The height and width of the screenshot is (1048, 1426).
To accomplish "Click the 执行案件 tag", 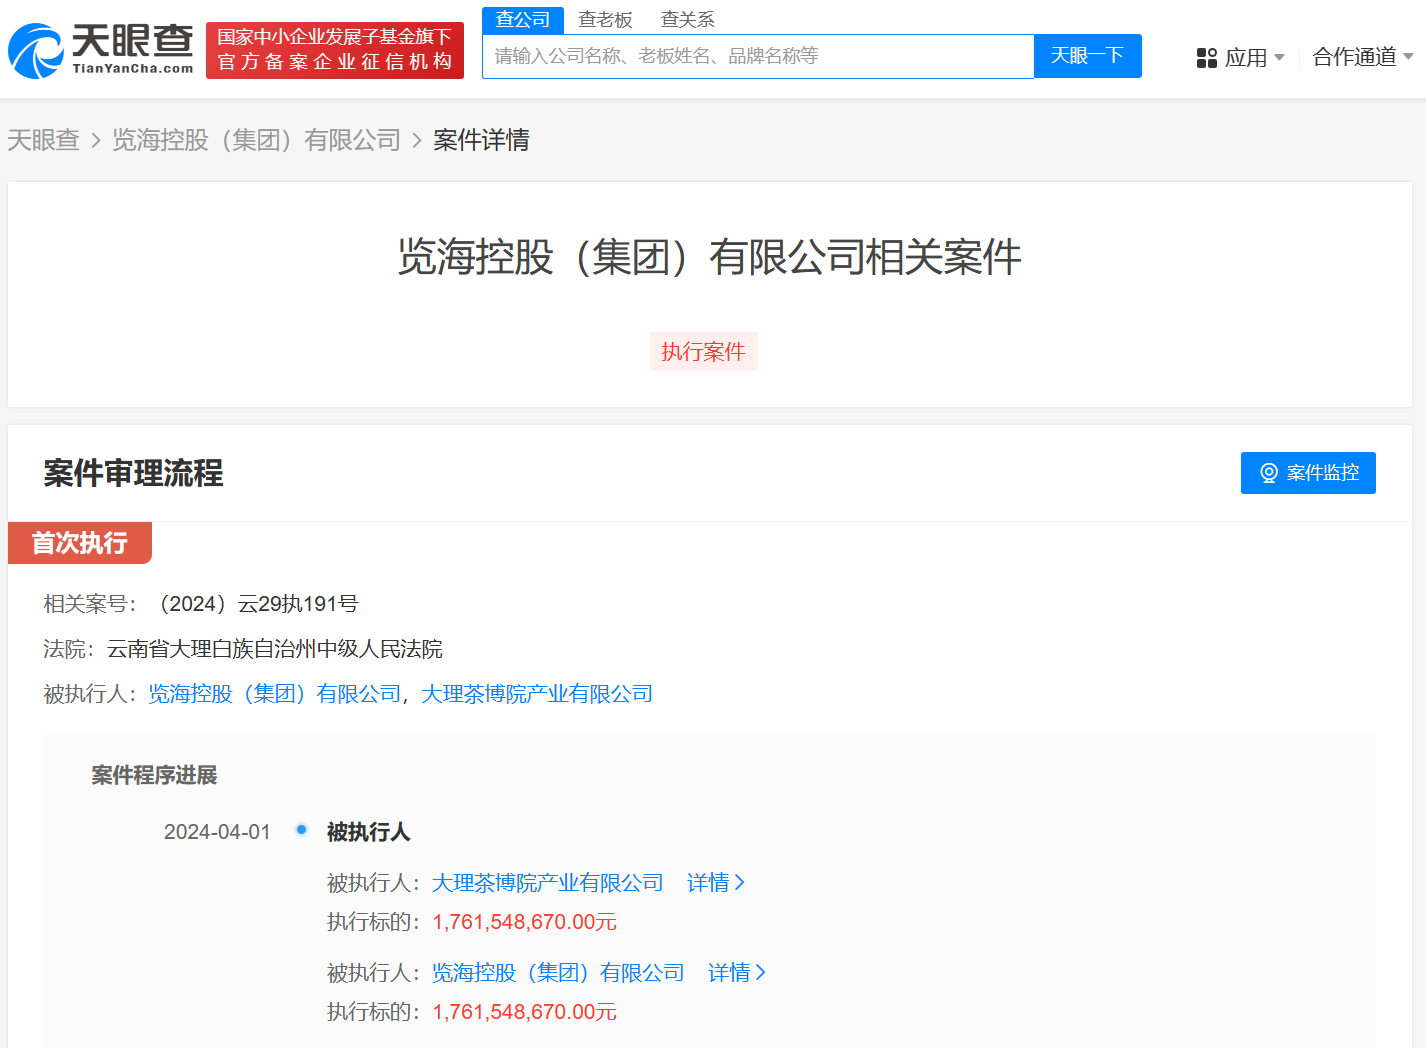I will pos(703,352).
